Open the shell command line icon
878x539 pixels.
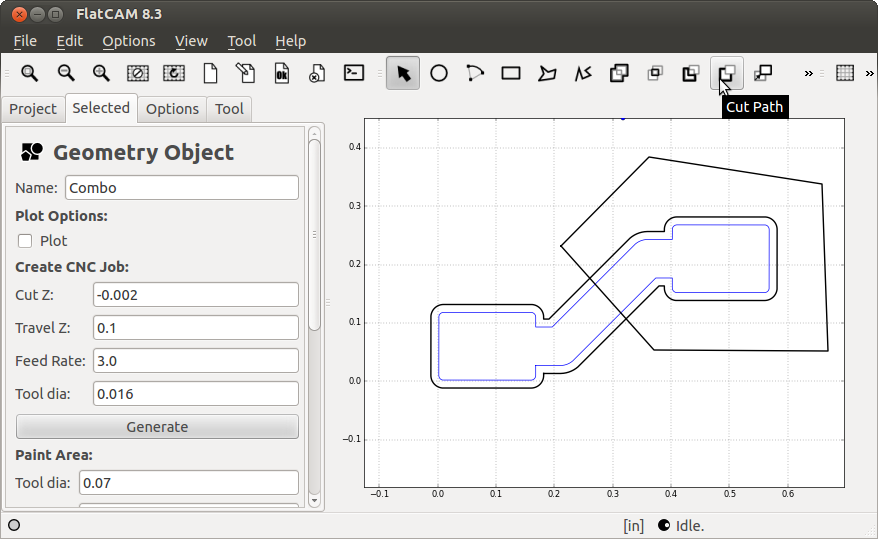pos(353,73)
